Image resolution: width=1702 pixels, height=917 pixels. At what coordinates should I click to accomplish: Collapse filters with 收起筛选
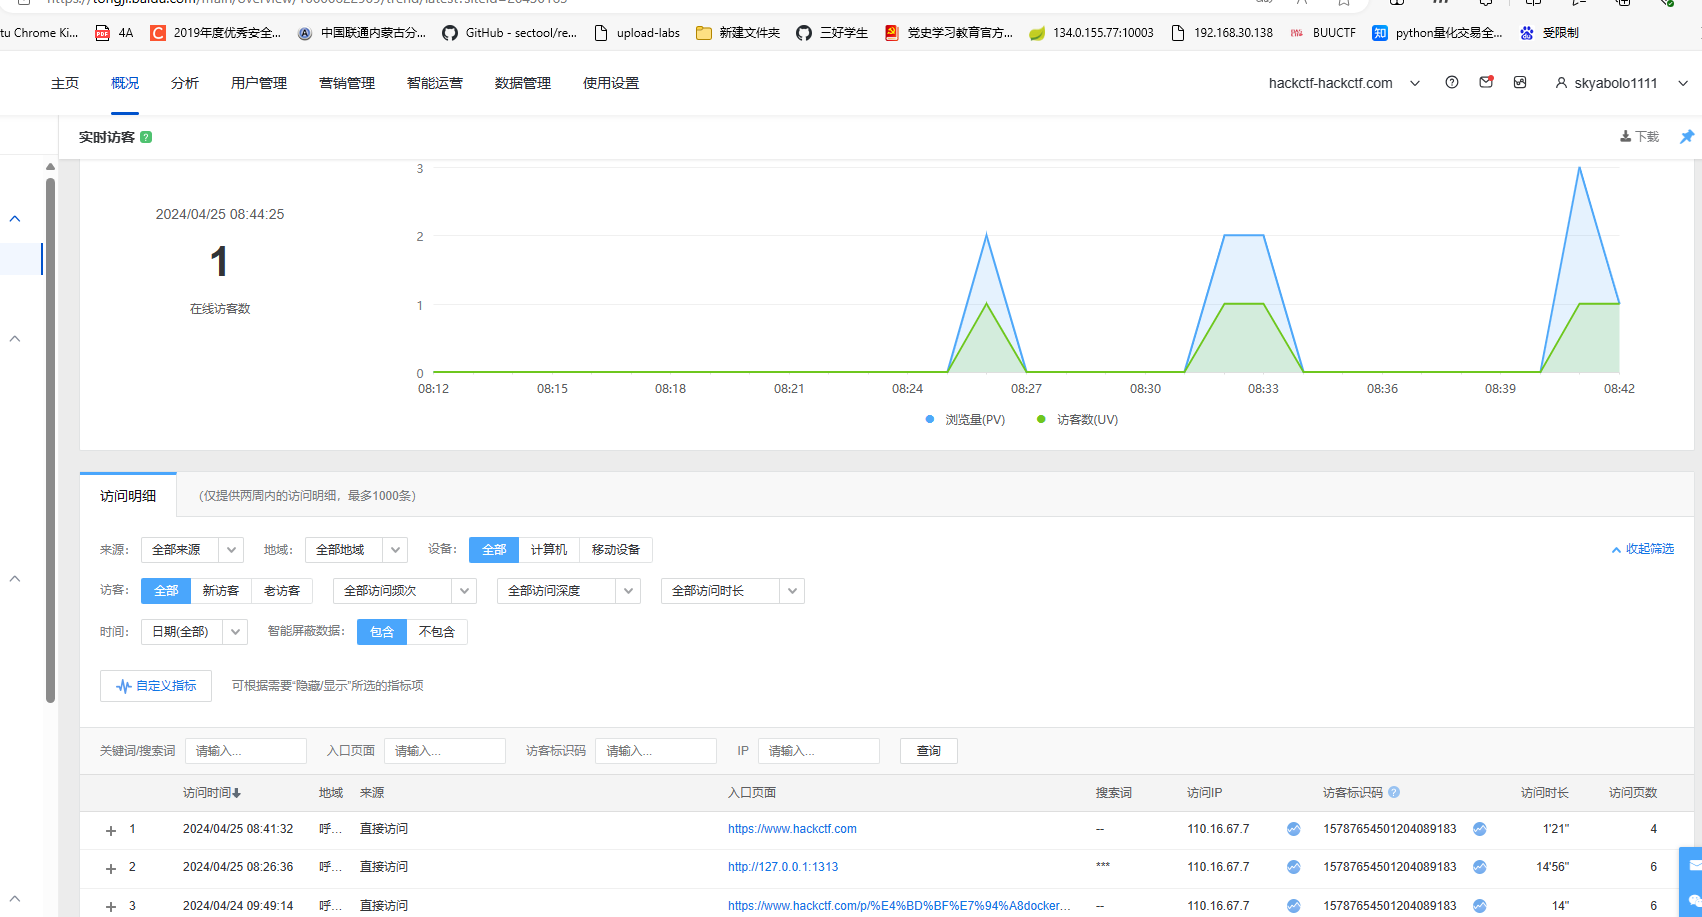click(1642, 549)
